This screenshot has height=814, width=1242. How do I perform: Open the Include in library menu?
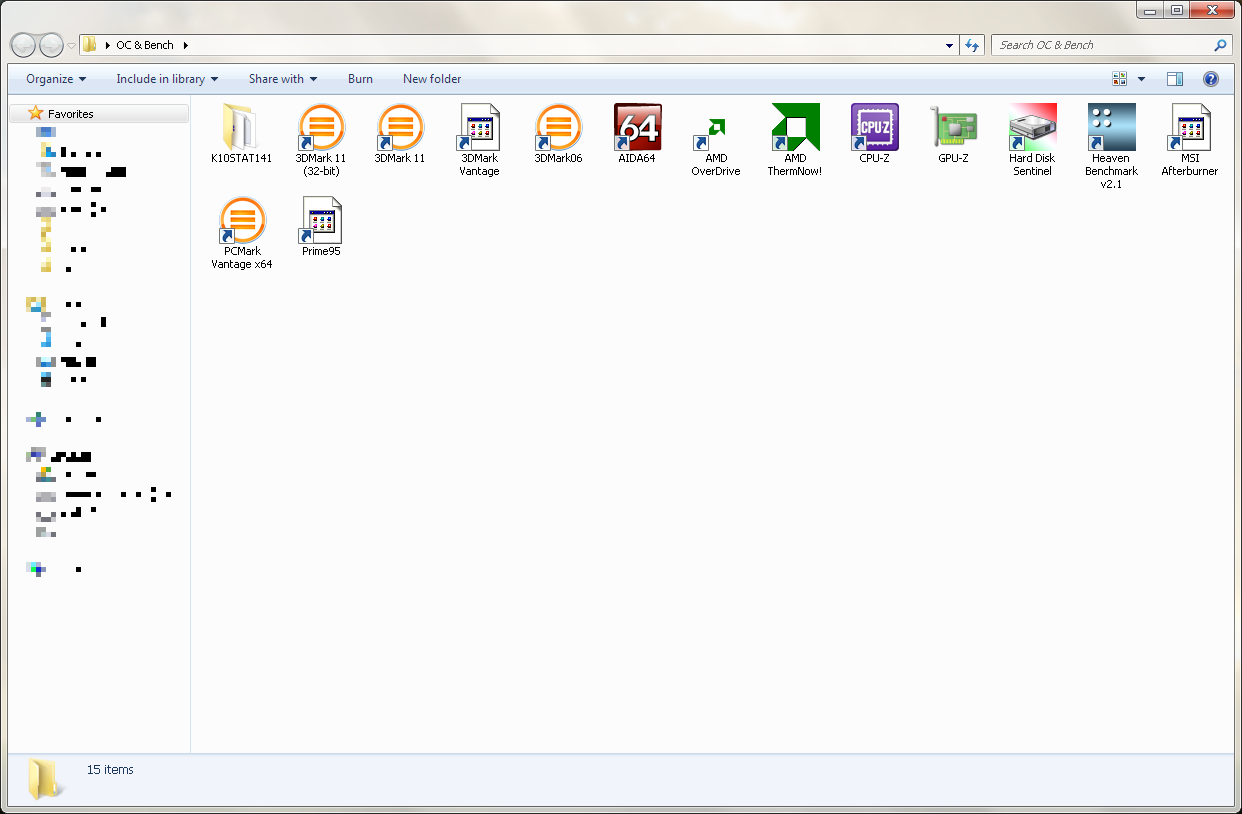click(x=167, y=79)
